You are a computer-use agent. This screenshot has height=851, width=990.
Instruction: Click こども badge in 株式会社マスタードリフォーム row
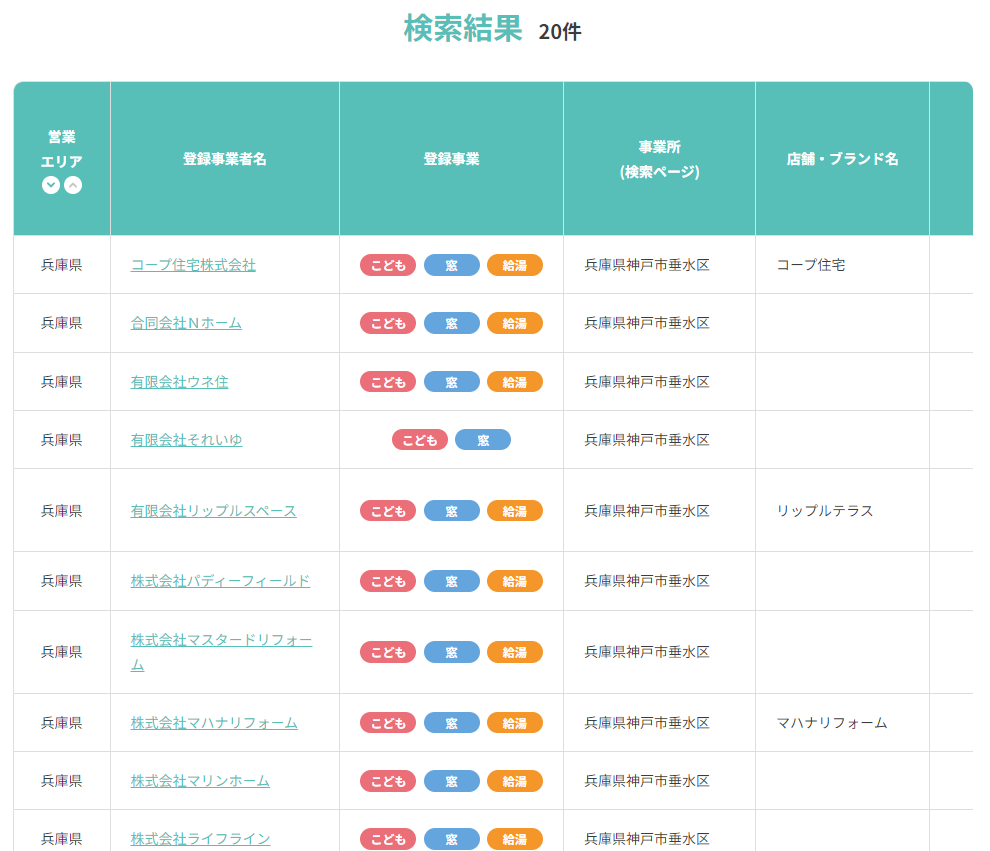pos(388,652)
